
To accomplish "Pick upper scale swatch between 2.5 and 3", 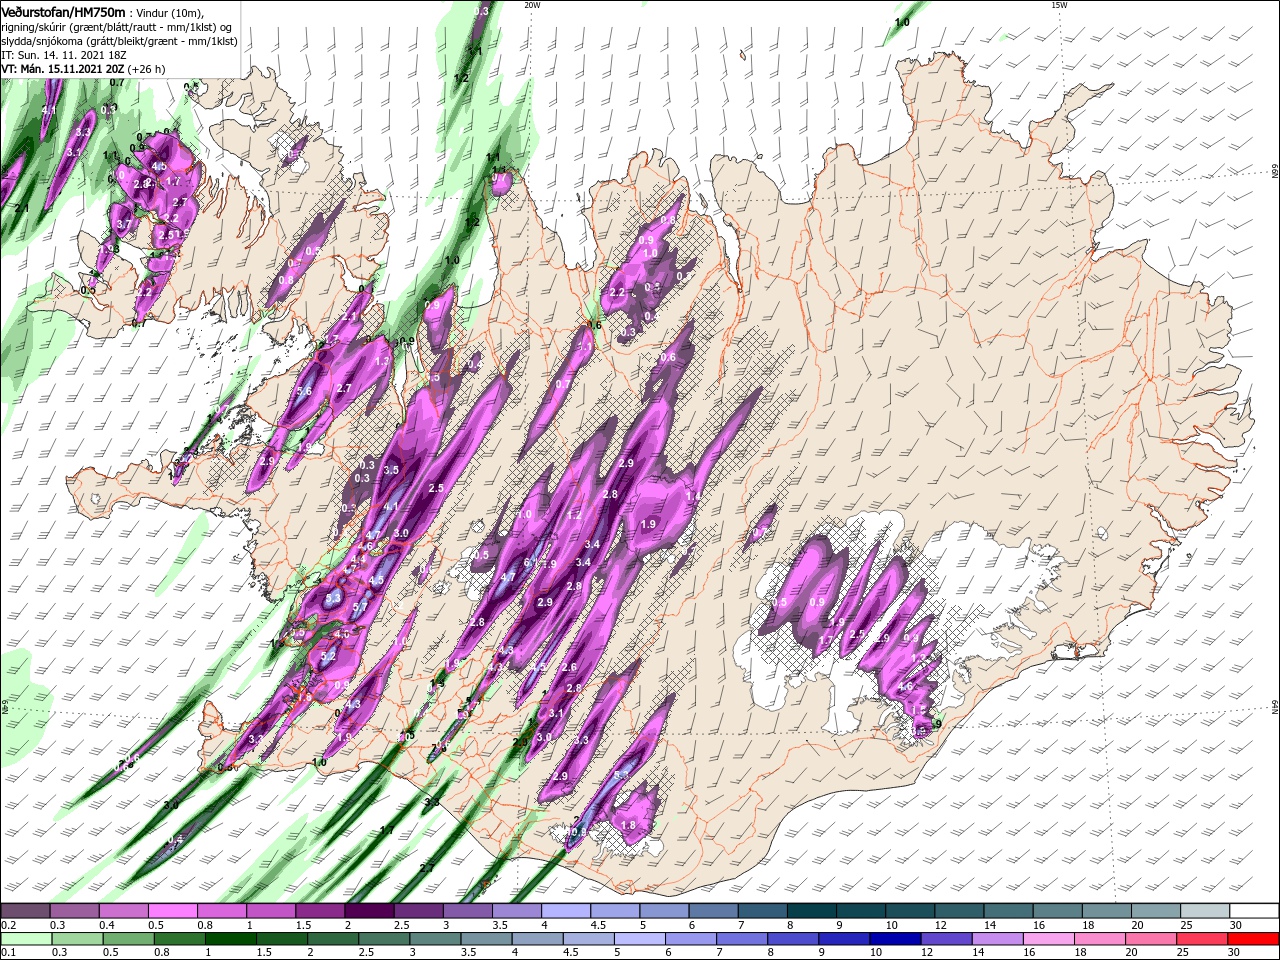I will pyautogui.click(x=417, y=911).
